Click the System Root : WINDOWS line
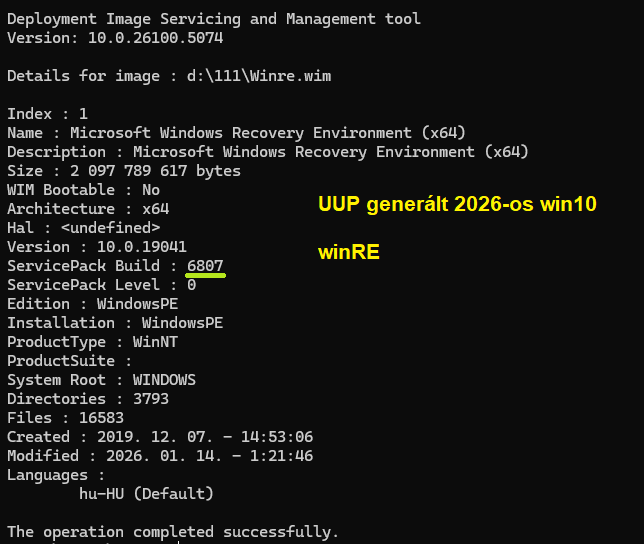Screen dimensions: 644x544 [101, 380]
